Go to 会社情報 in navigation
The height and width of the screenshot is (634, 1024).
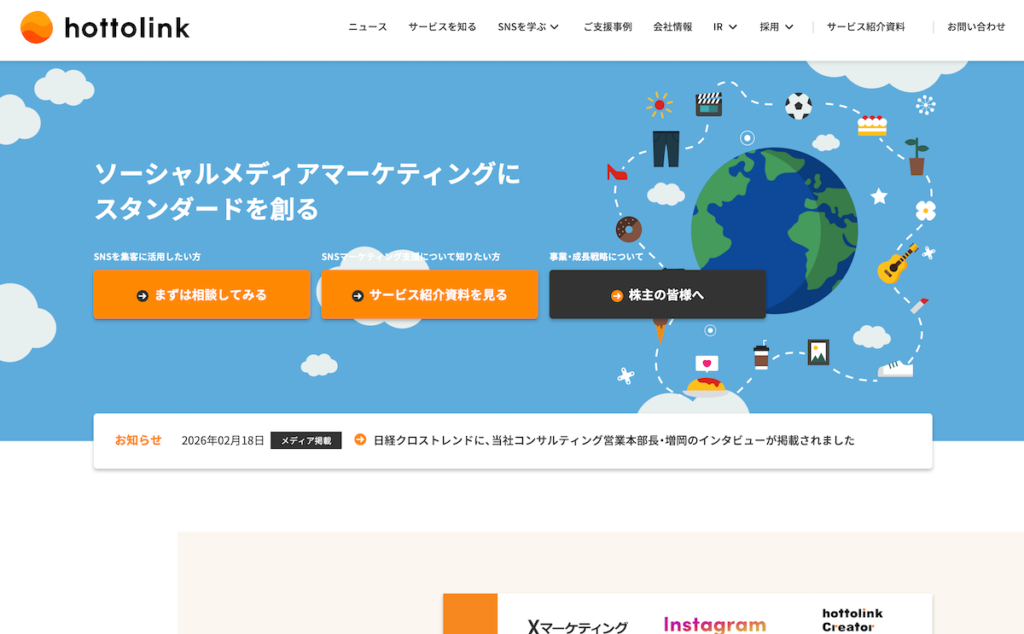[672, 27]
